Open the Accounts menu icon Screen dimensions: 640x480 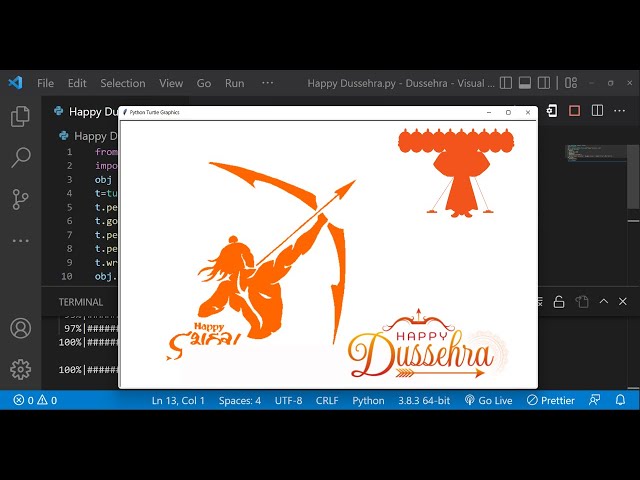click(20, 328)
